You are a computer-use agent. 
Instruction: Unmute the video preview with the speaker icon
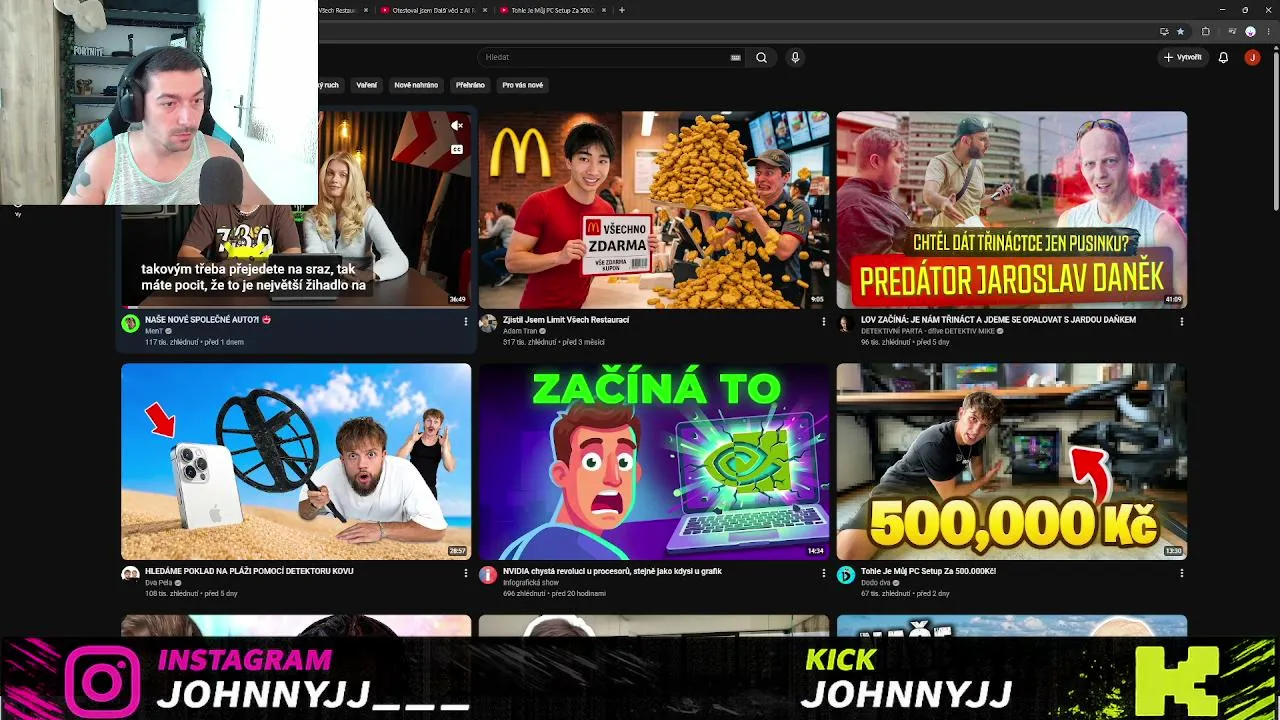click(457, 126)
